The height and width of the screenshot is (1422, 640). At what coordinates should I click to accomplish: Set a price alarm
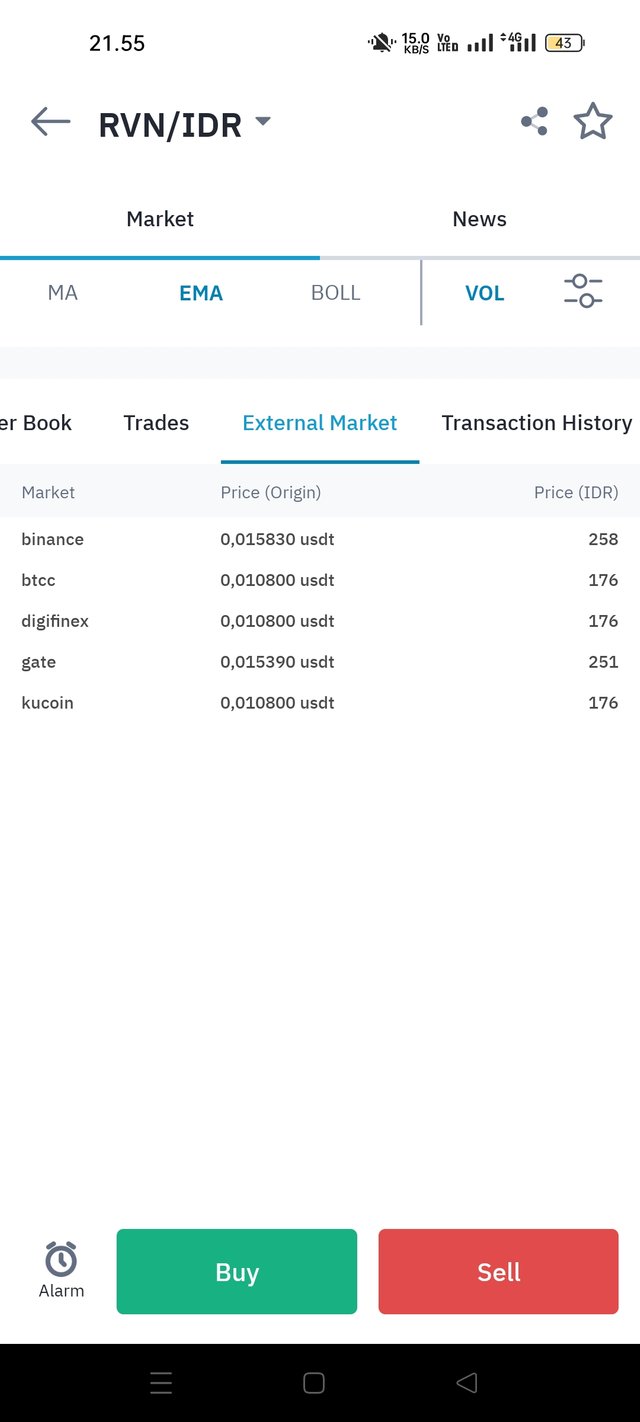pos(61,1270)
